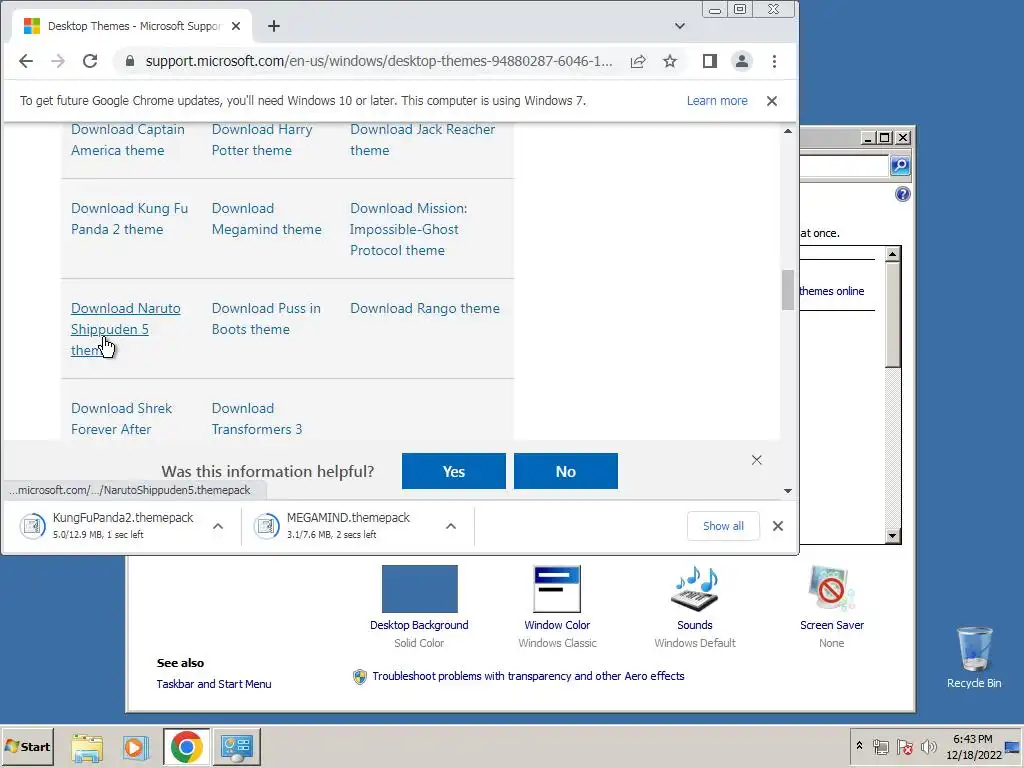Click the Personalization window search button

[x=900, y=166]
